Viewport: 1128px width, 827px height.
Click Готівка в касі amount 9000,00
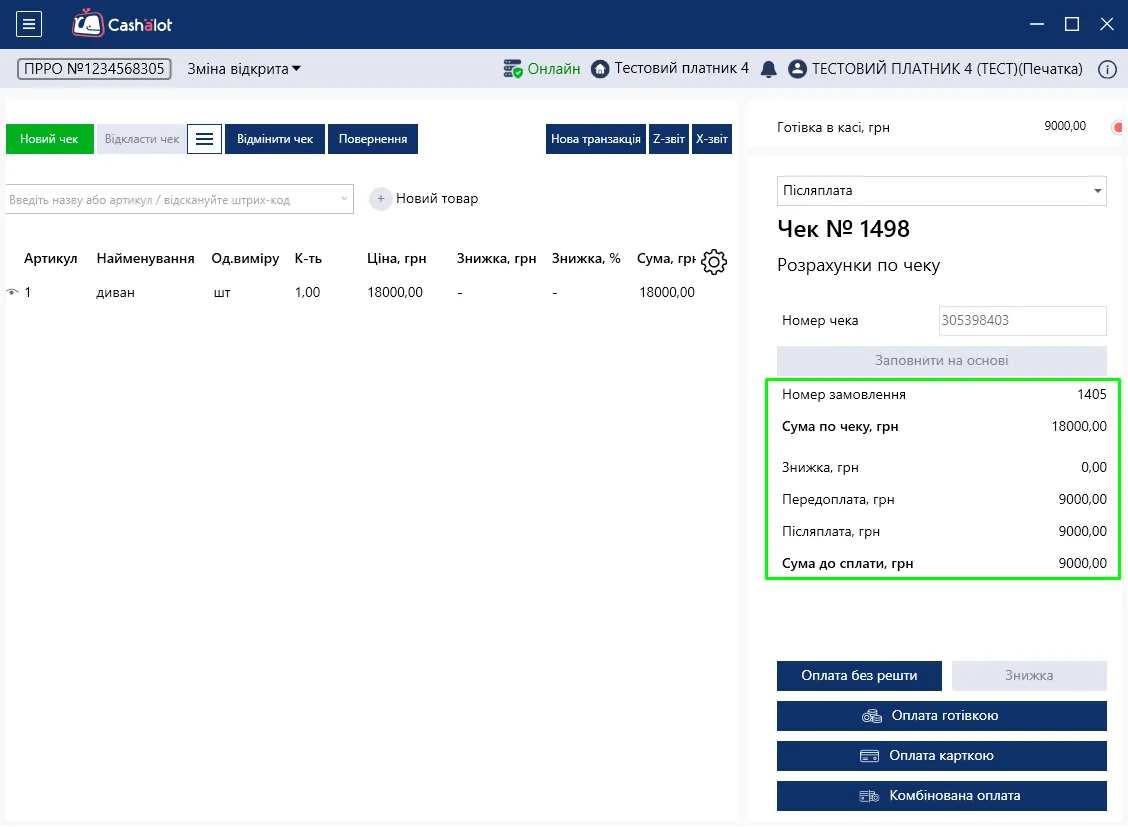(1065, 126)
